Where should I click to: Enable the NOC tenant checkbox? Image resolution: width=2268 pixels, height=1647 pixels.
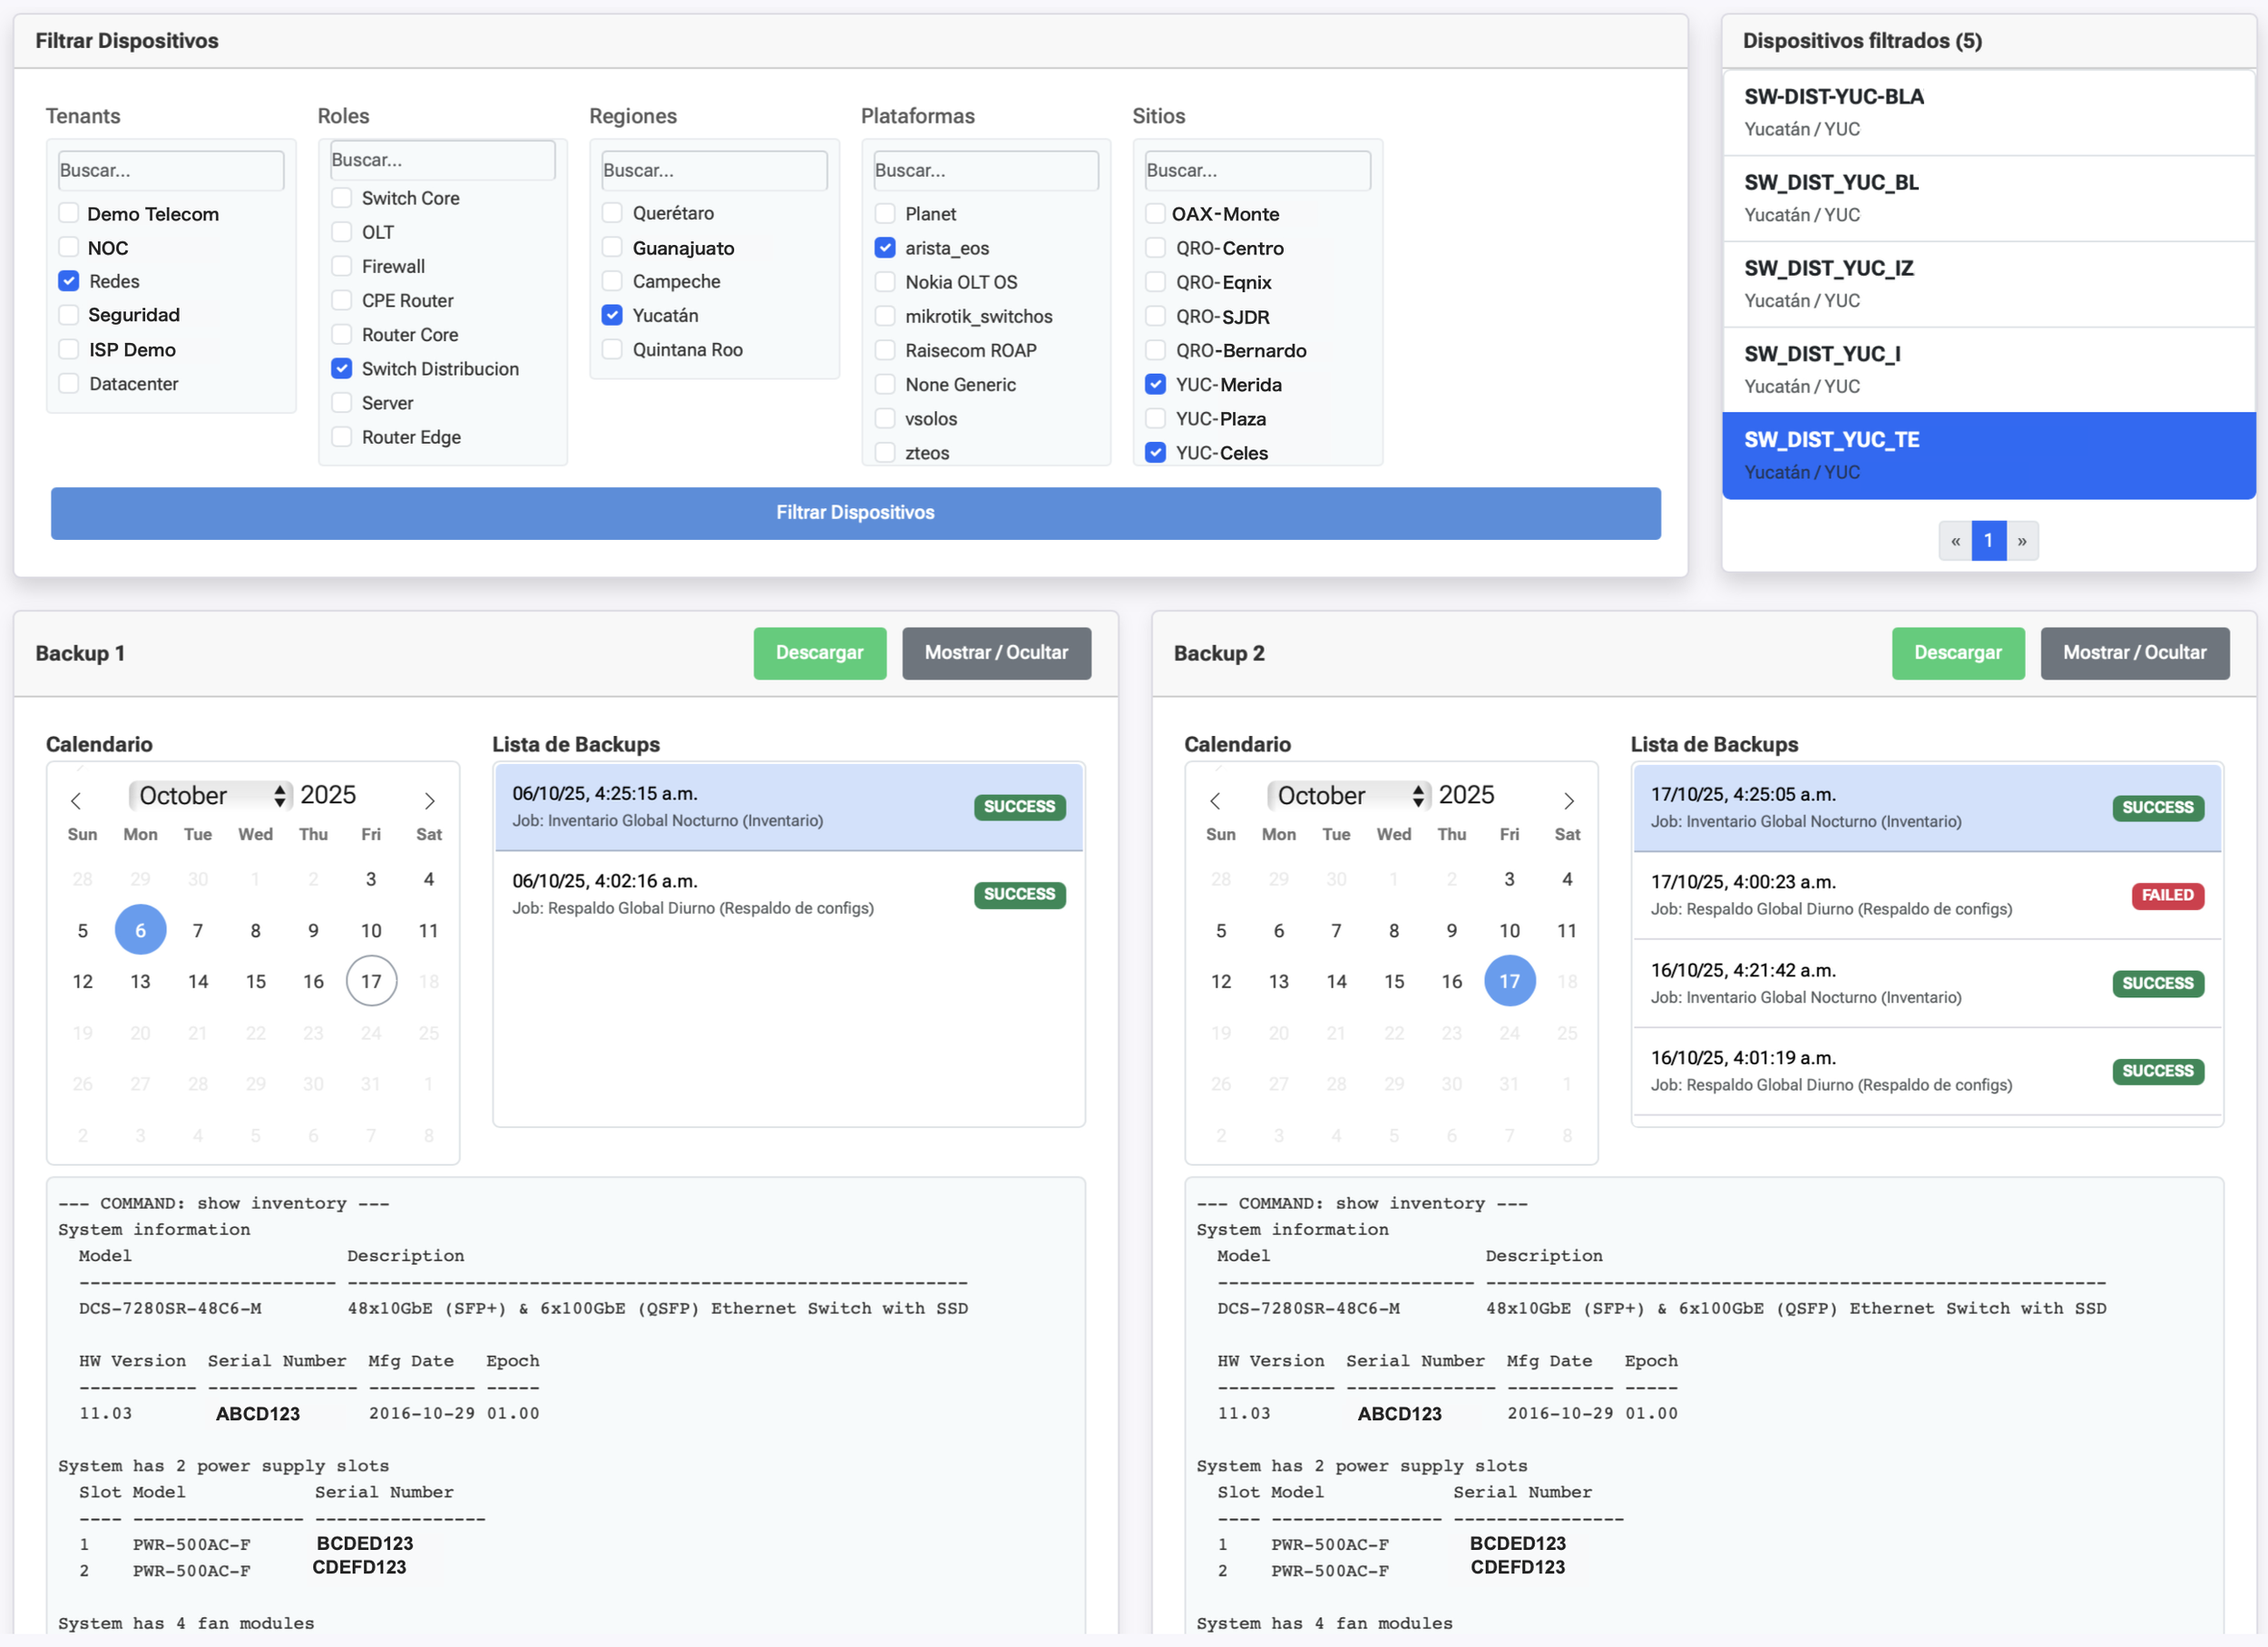69,247
